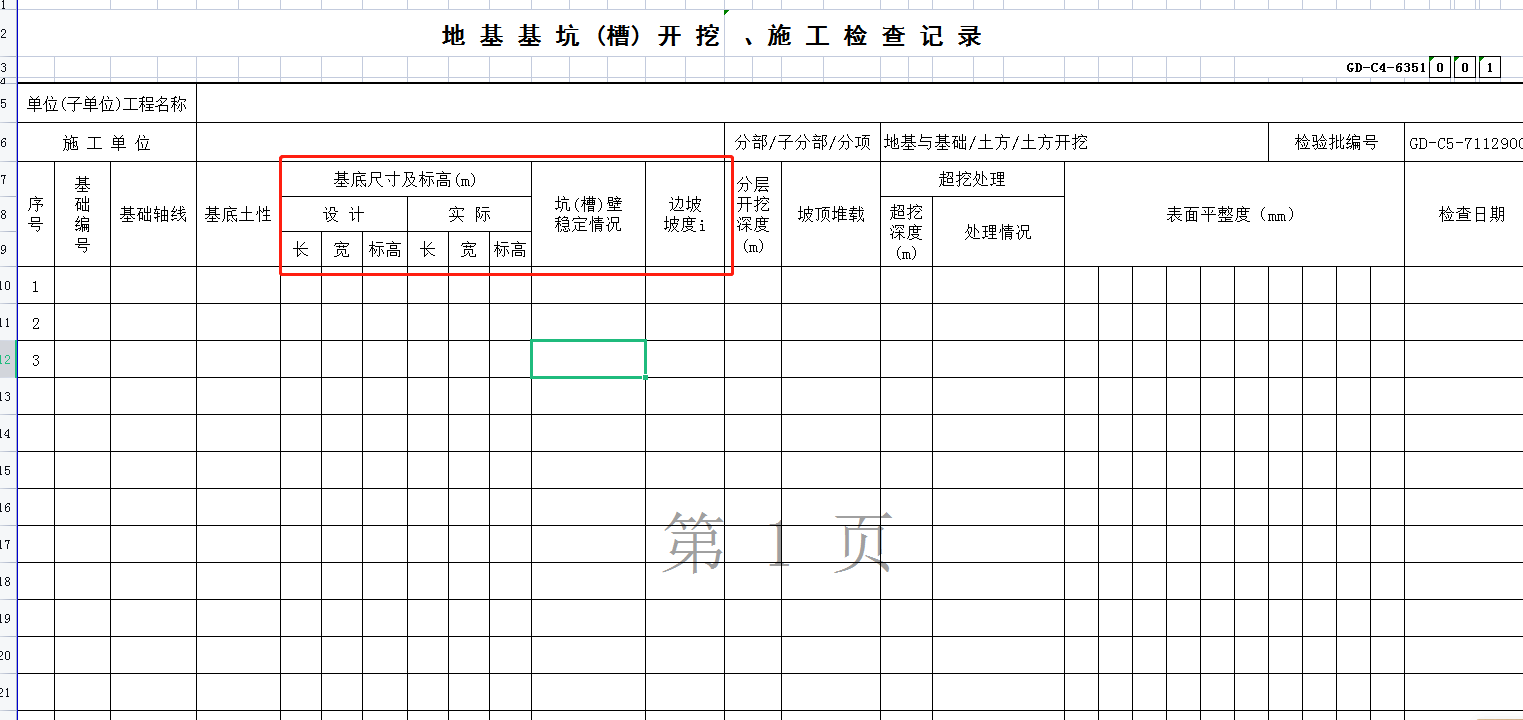Click the 检查日期 cell in serial row 1
The width and height of the screenshot is (1523, 720).
[1464, 286]
